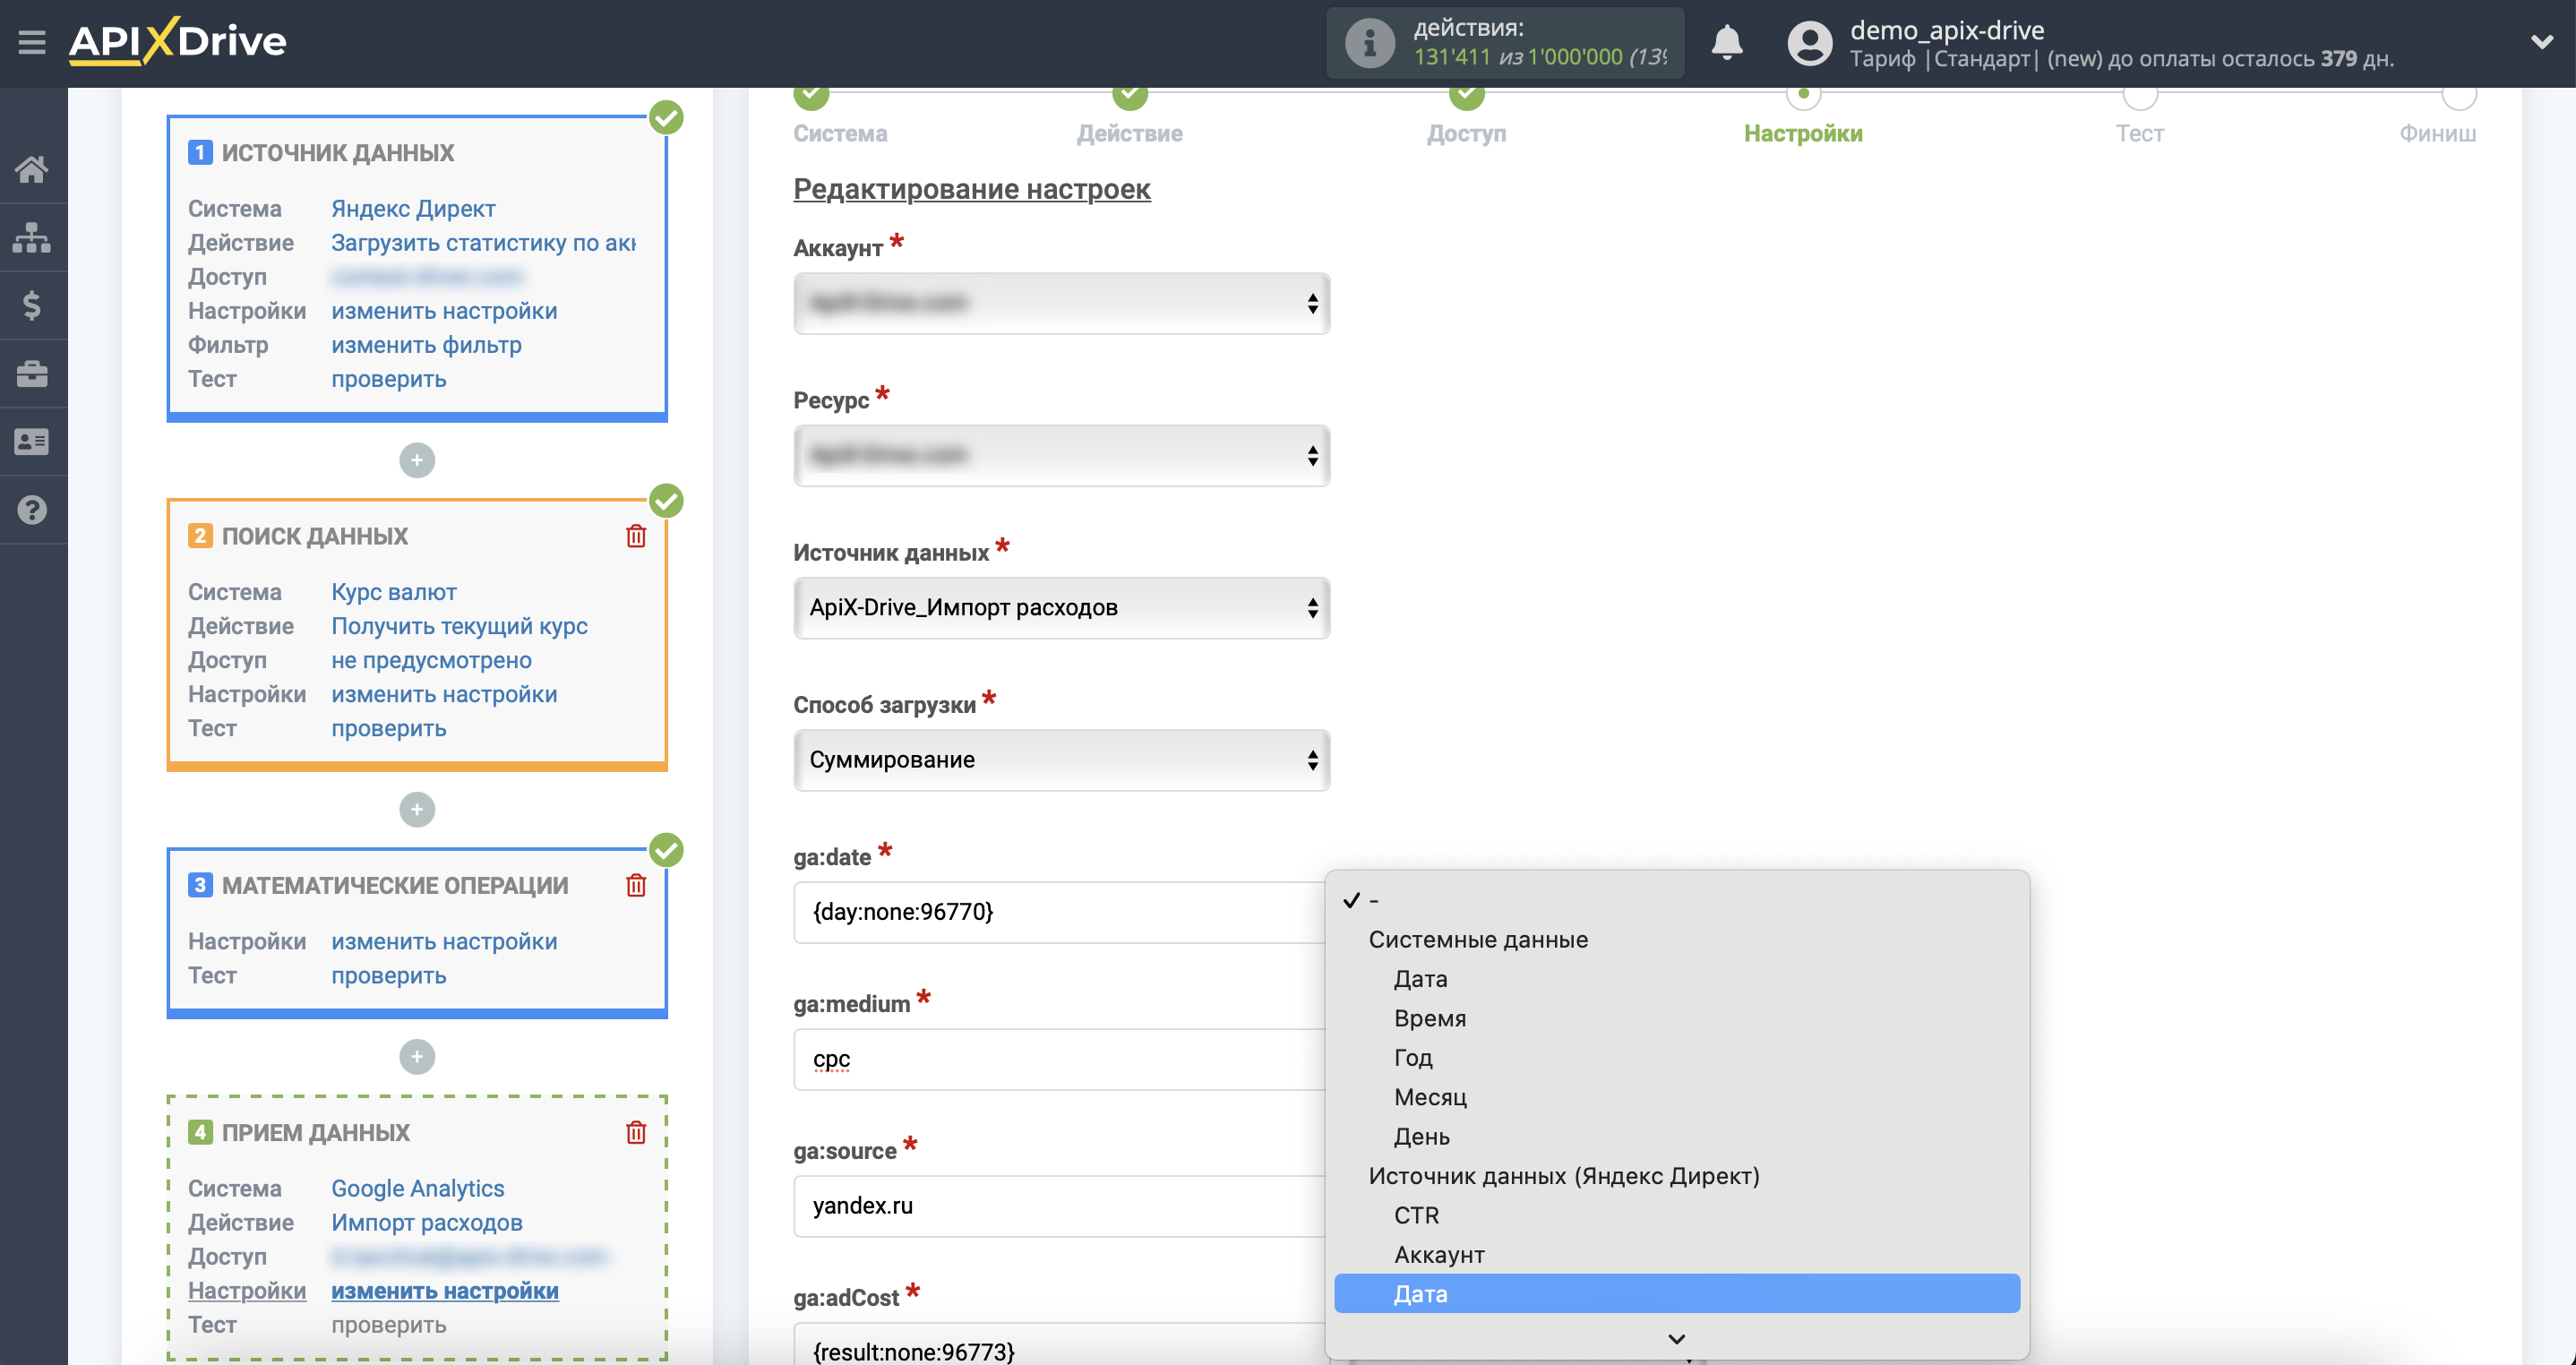Open Загрузить статистику action link

point(483,242)
